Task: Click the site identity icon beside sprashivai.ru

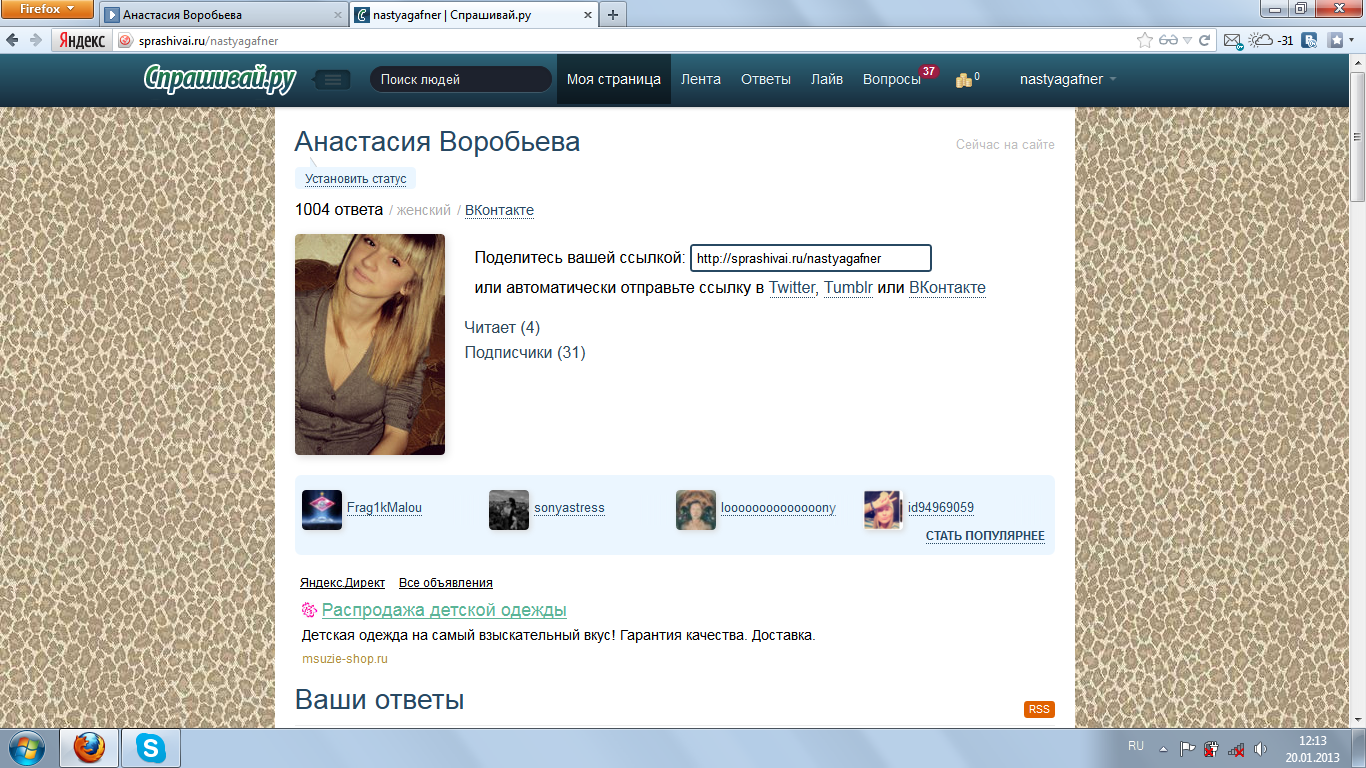Action: pos(125,41)
